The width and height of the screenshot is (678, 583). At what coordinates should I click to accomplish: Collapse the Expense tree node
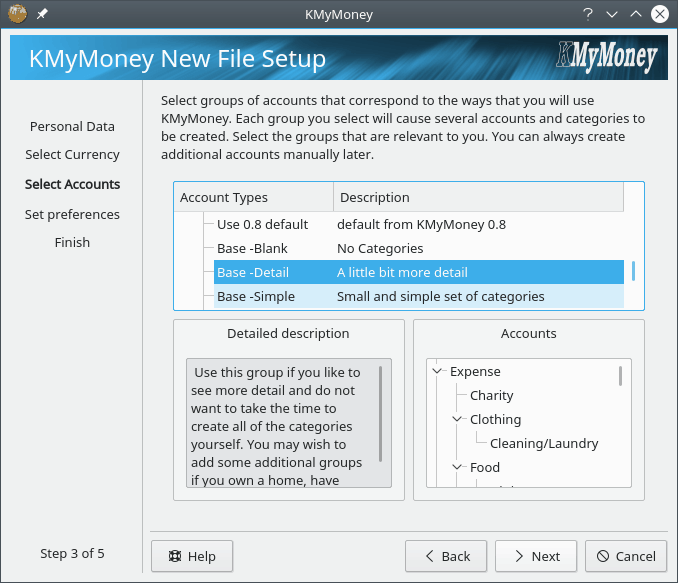pos(437,371)
